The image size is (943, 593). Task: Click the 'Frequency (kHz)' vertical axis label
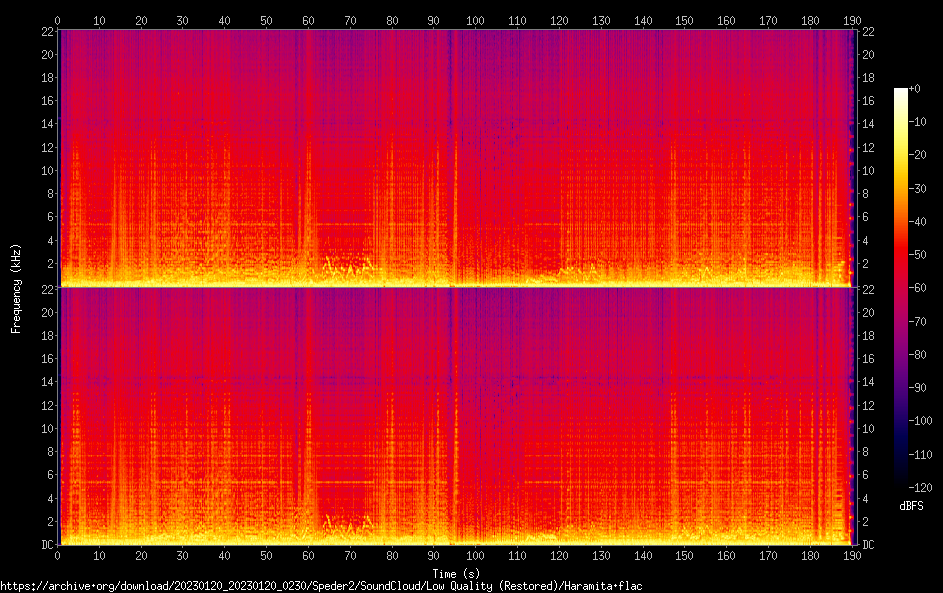[x=15, y=288]
